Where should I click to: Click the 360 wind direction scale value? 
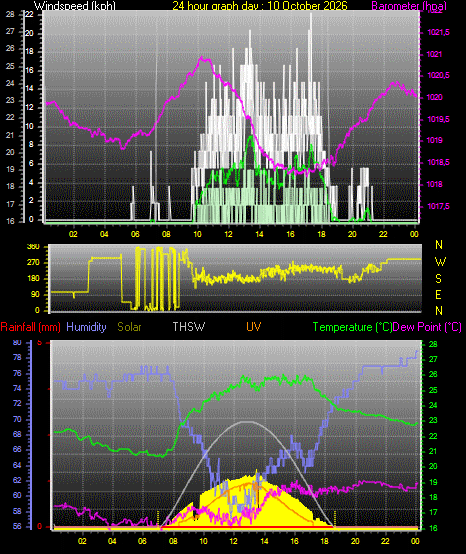click(33, 247)
